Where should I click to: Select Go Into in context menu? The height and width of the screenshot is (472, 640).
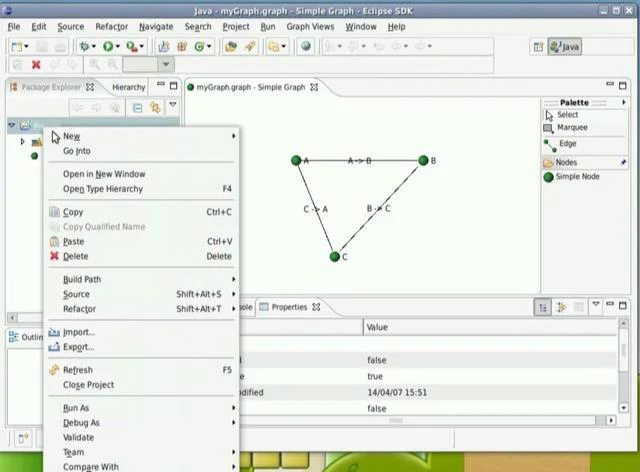coord(141,151)
